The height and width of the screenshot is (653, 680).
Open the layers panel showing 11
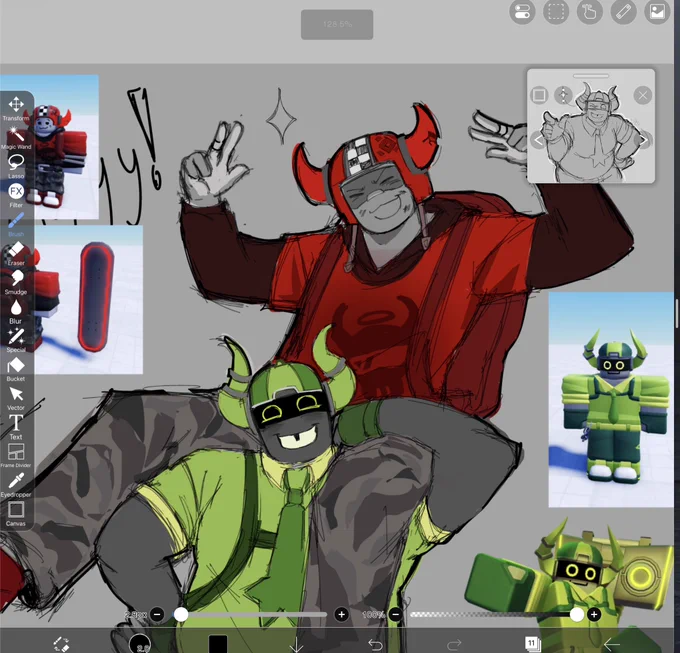tap(533, 643)
